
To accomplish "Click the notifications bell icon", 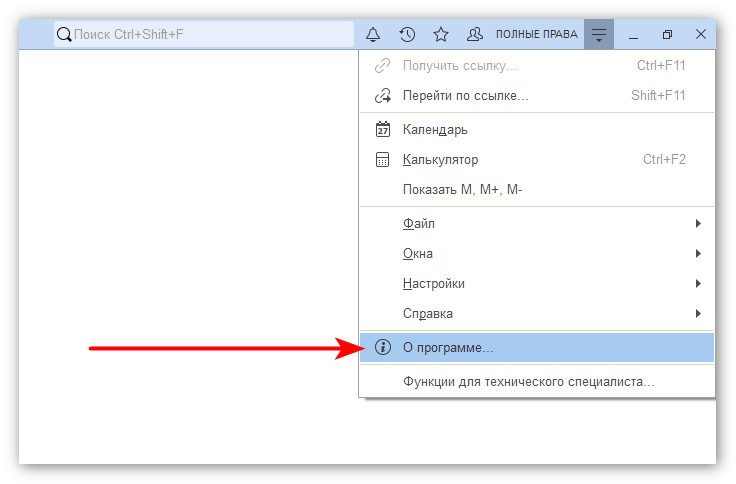I will [x=373, y=34].
